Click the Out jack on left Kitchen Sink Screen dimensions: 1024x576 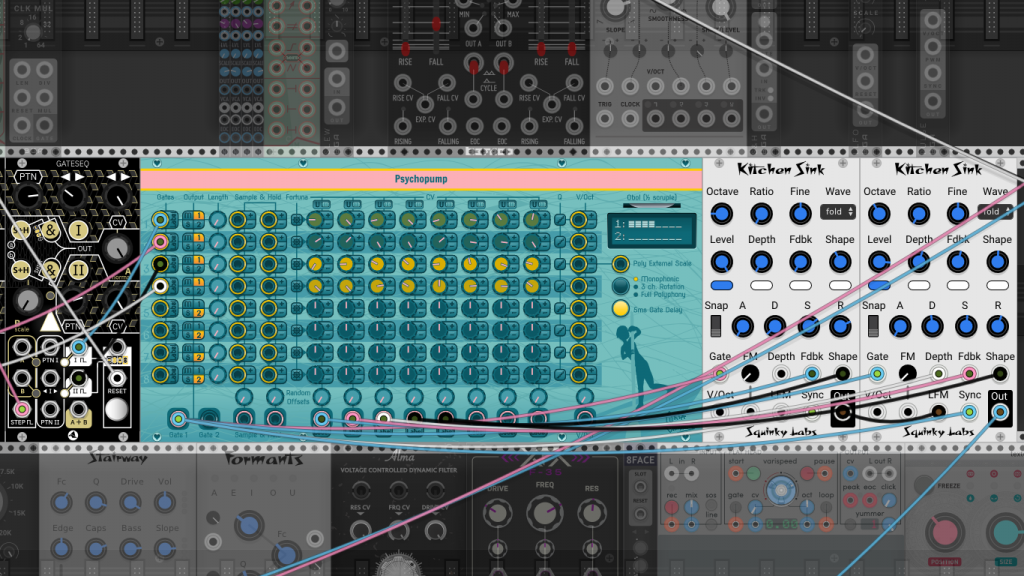[842, 412]
